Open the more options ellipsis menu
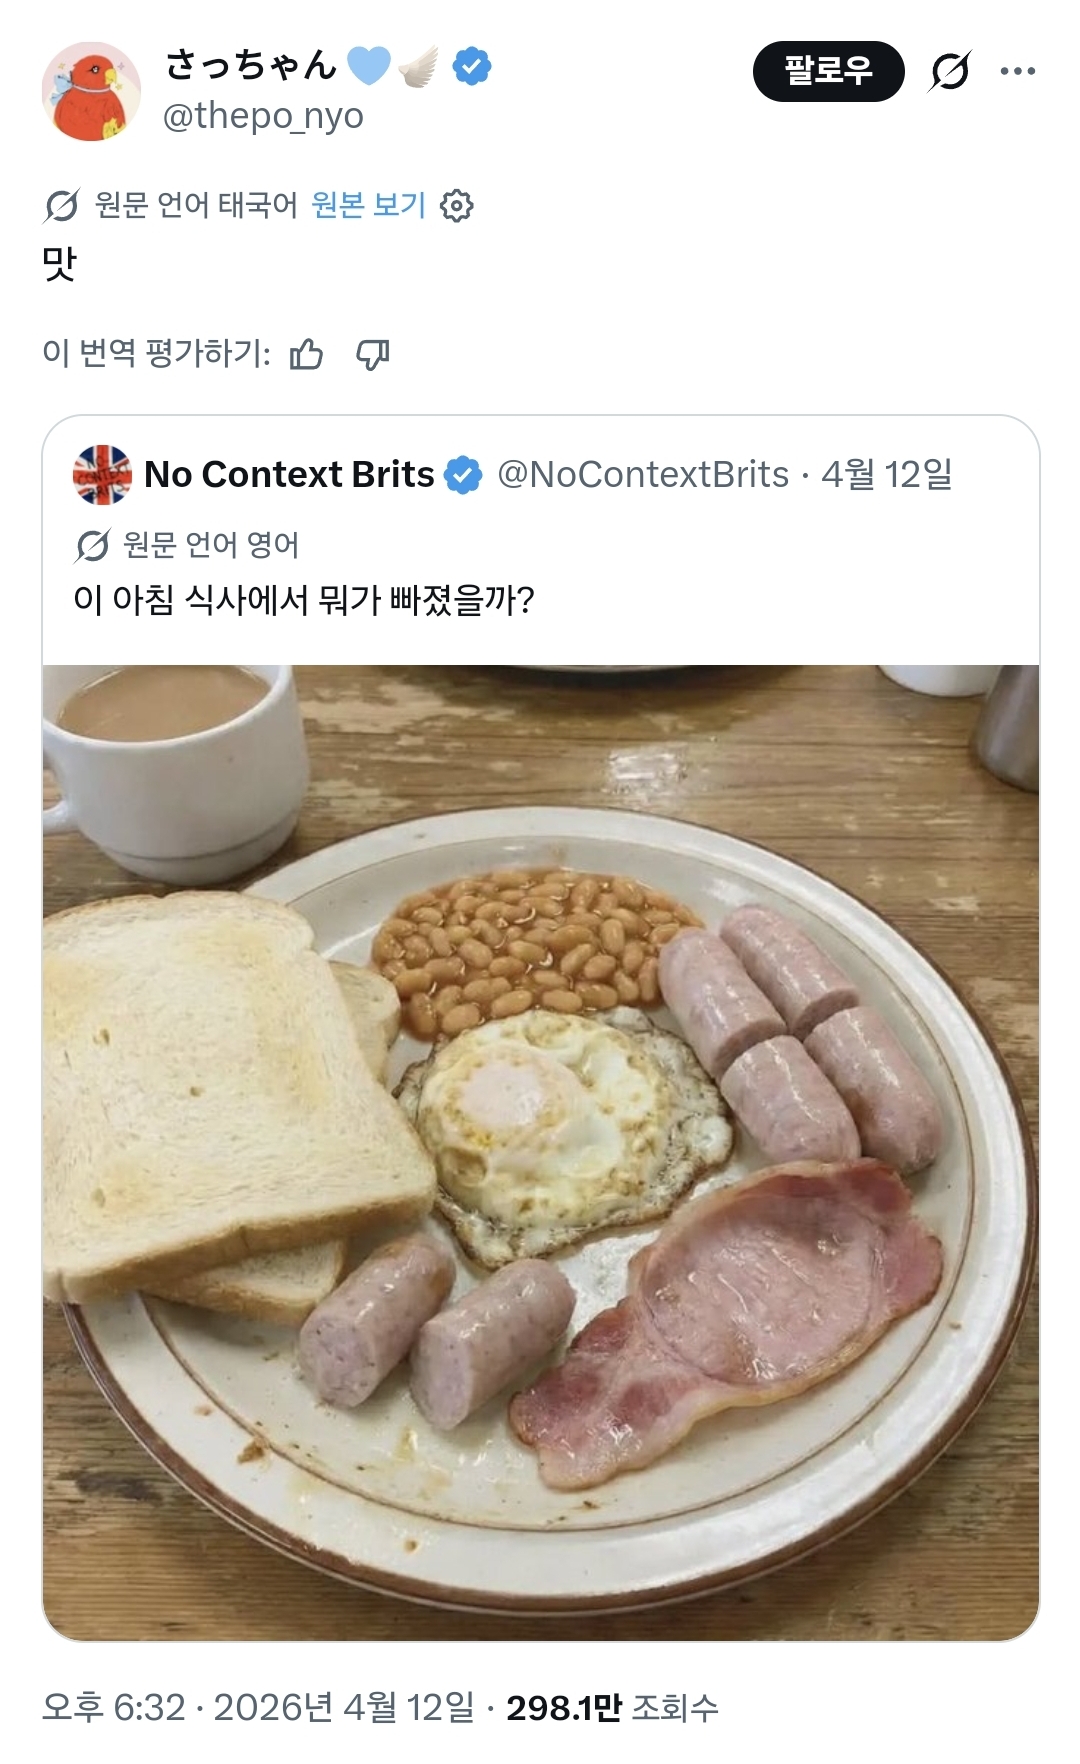Screen dimensions: 1080x1764 (1017, 71)
